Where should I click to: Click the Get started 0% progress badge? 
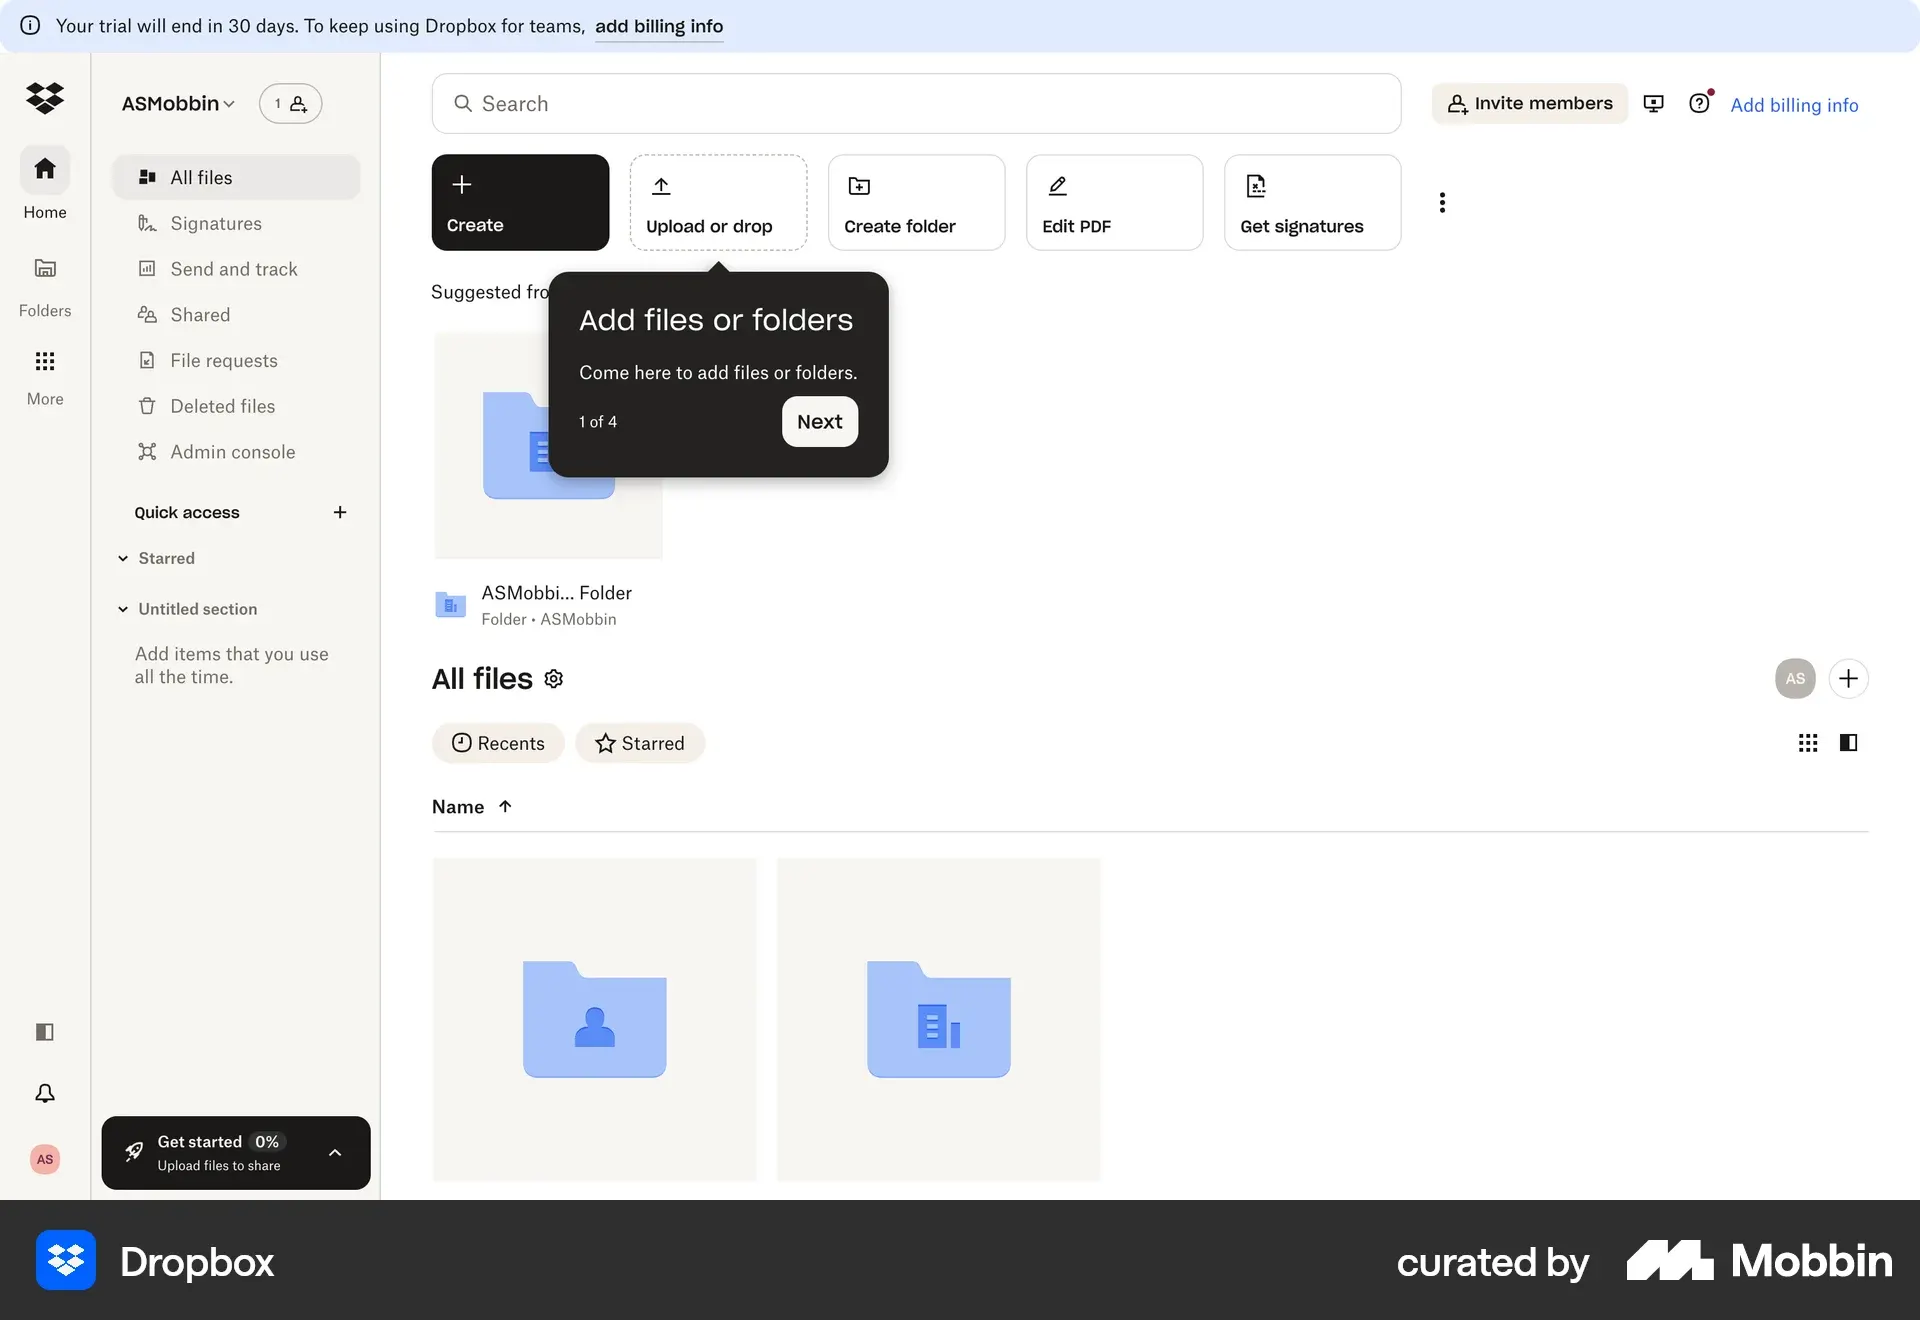[x=266, y=1141]
